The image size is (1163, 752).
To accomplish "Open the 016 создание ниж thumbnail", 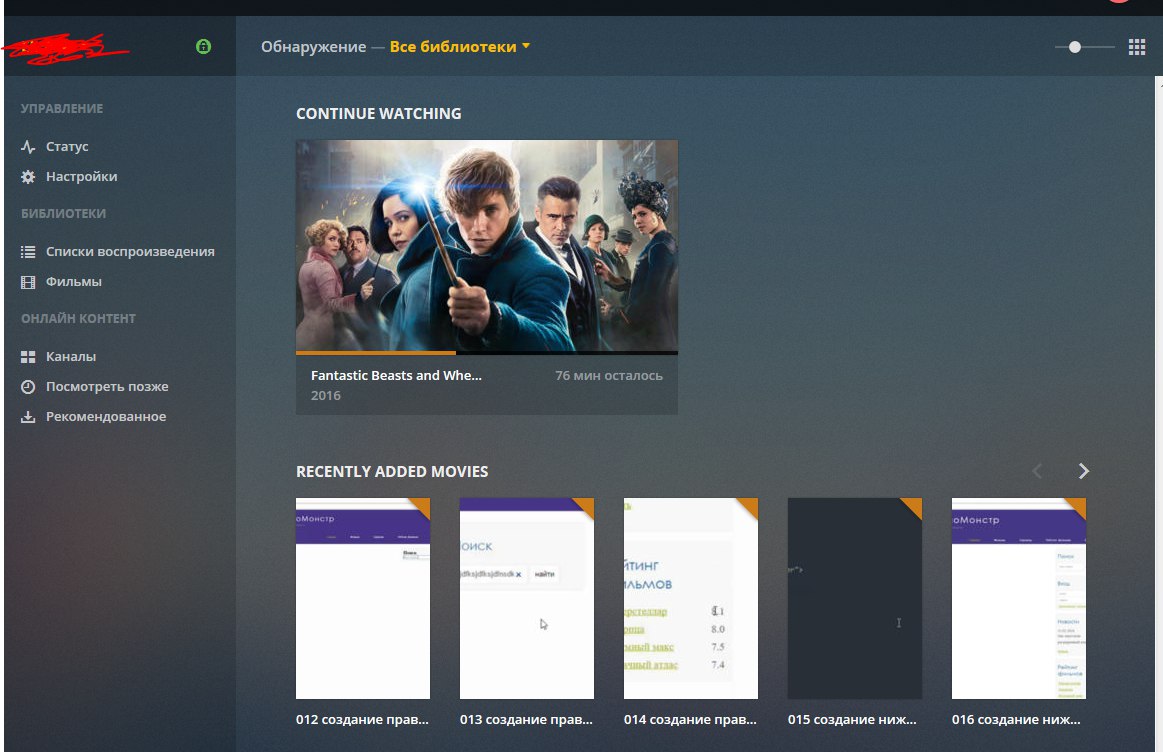I will (1018, 598).
